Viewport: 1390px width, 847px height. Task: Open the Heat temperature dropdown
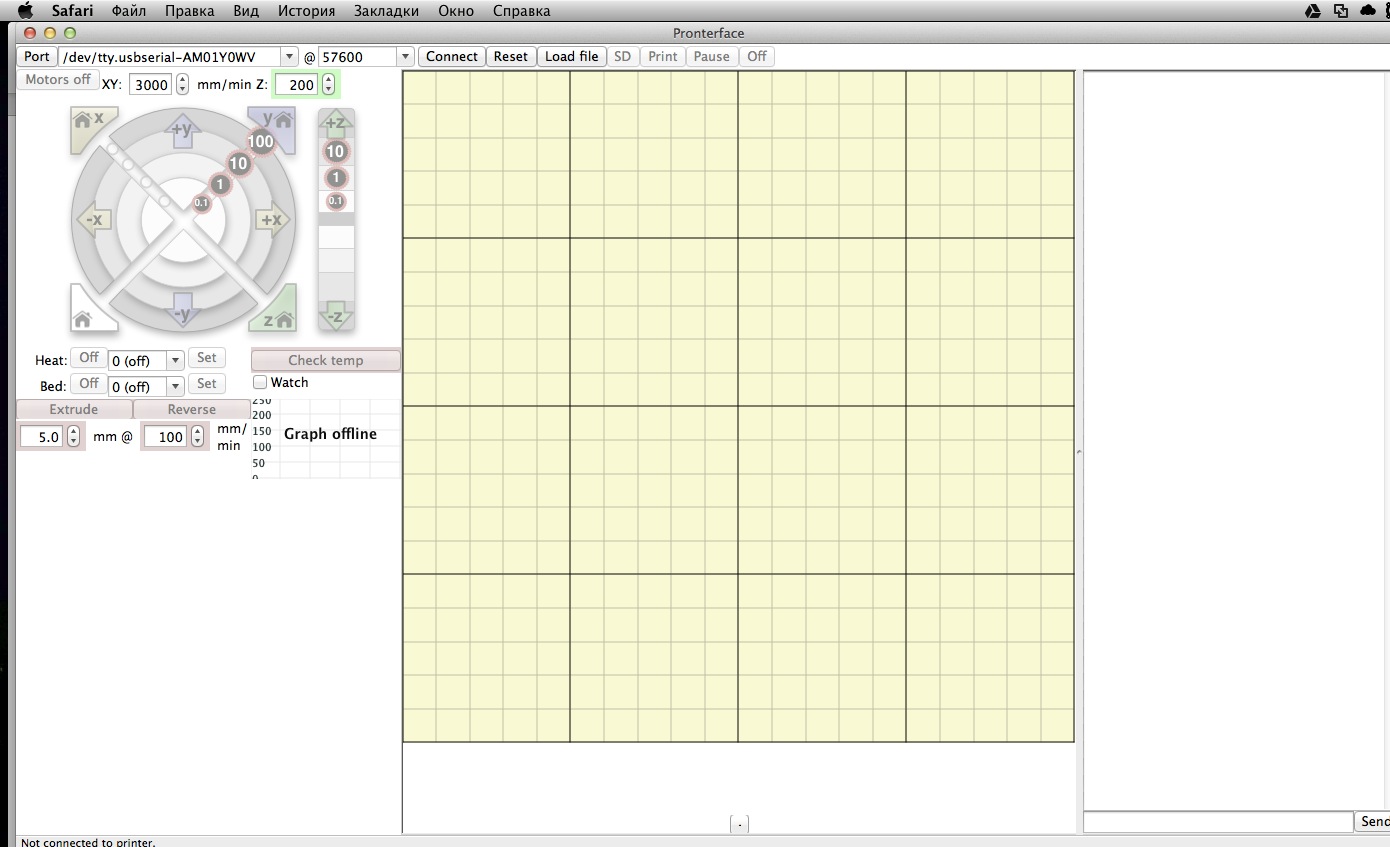(x=175, y=360)
